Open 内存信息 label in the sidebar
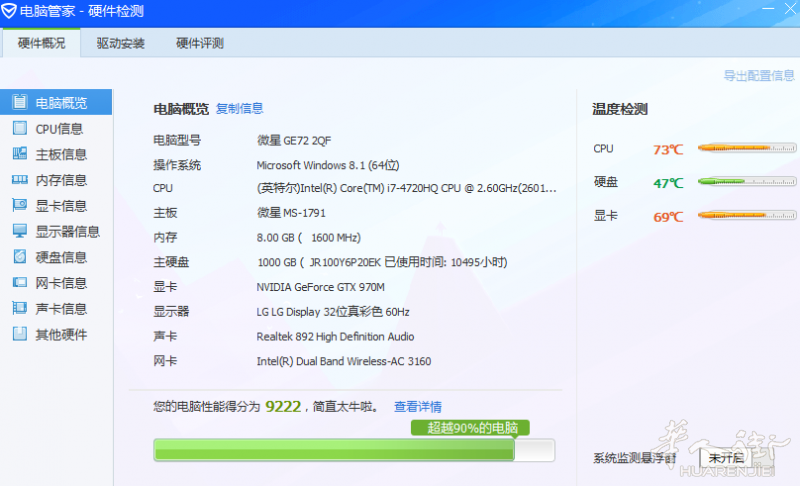 click(x=61, y=180)
